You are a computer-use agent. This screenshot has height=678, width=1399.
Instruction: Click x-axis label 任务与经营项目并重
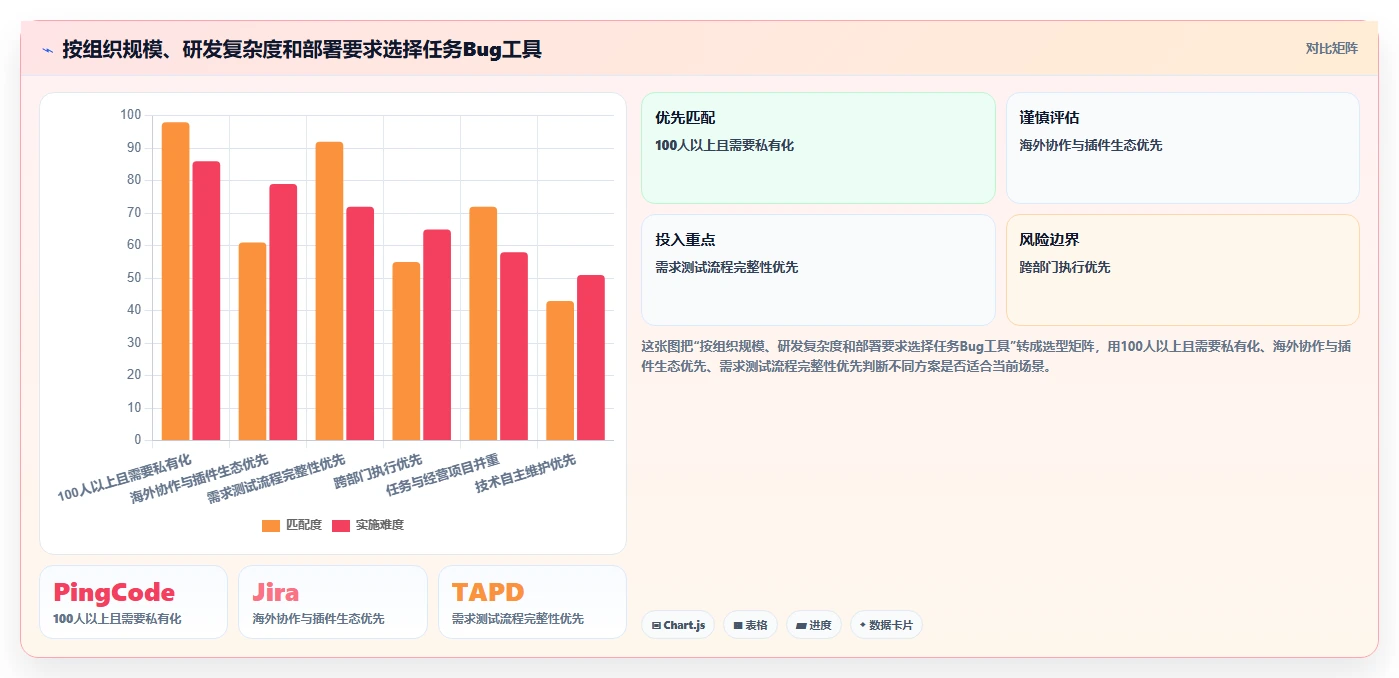[x=443, y=475]
